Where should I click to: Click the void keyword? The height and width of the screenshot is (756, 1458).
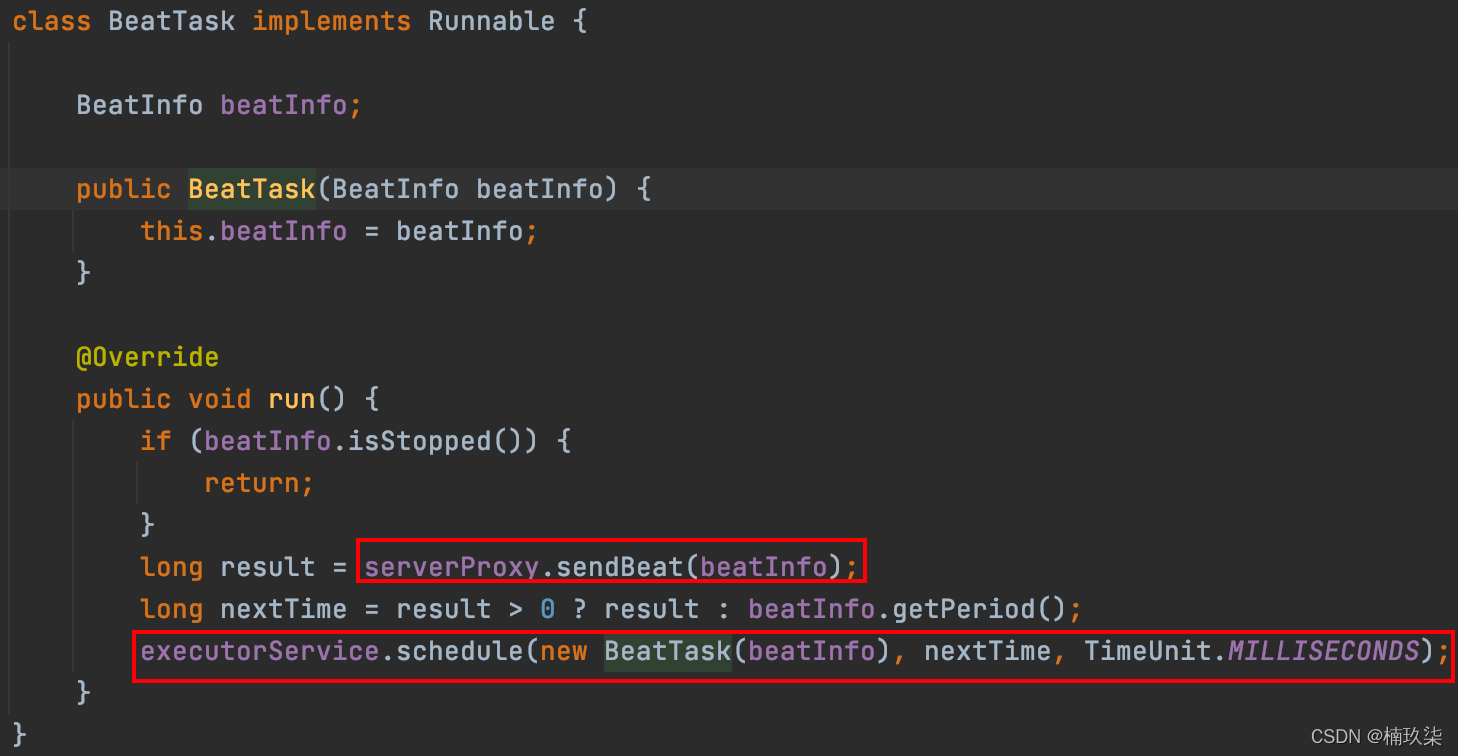tap(219, 399)
